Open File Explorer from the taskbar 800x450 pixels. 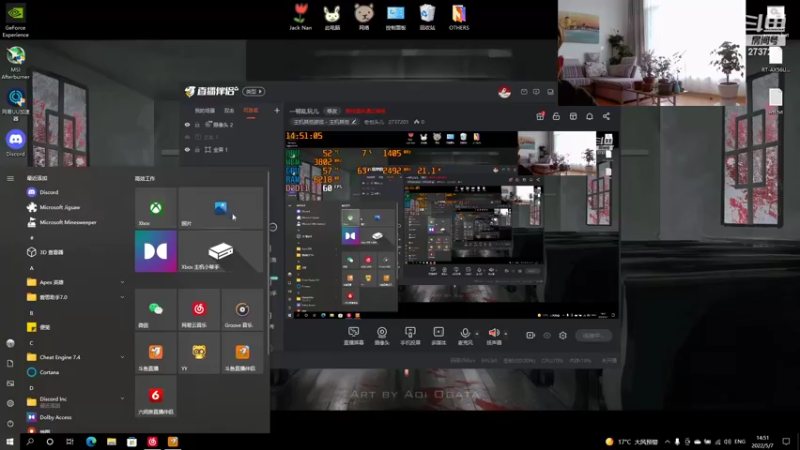point(111,441)
